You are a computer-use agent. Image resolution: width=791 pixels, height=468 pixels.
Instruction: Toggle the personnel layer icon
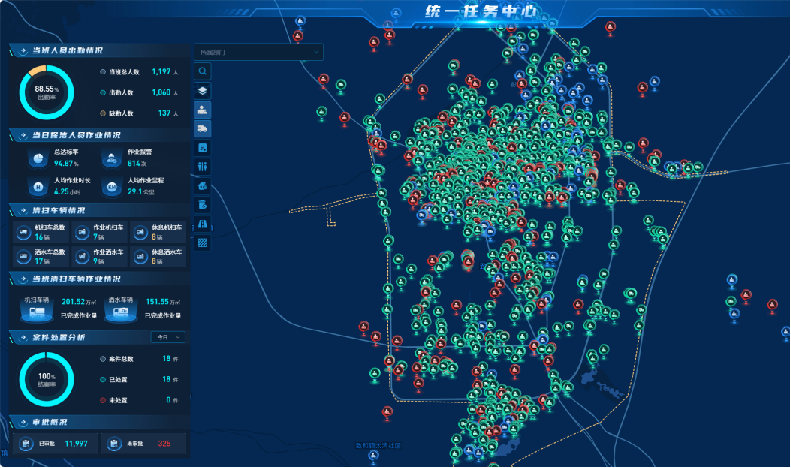(x=203, y=110)
